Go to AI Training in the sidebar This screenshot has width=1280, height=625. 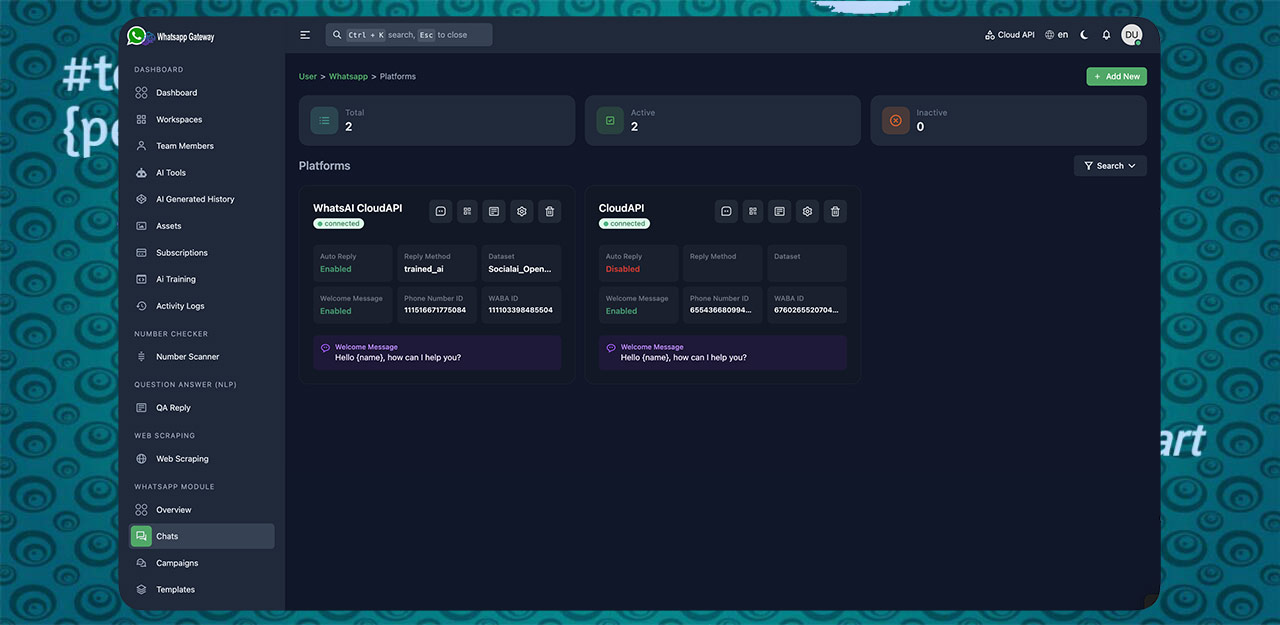pos(176,279)
